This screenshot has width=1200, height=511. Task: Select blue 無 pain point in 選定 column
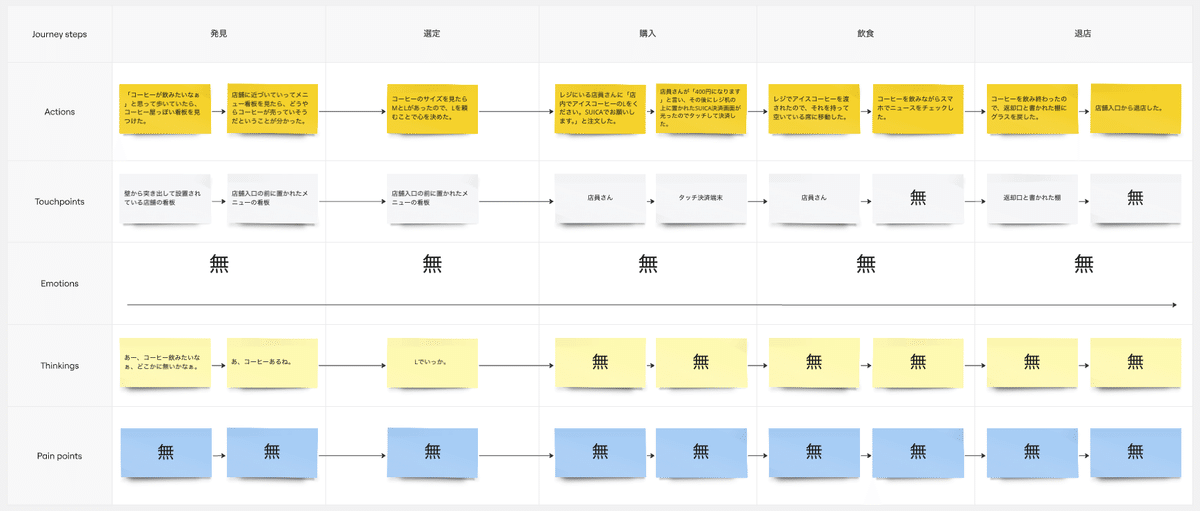click(433, 452)
